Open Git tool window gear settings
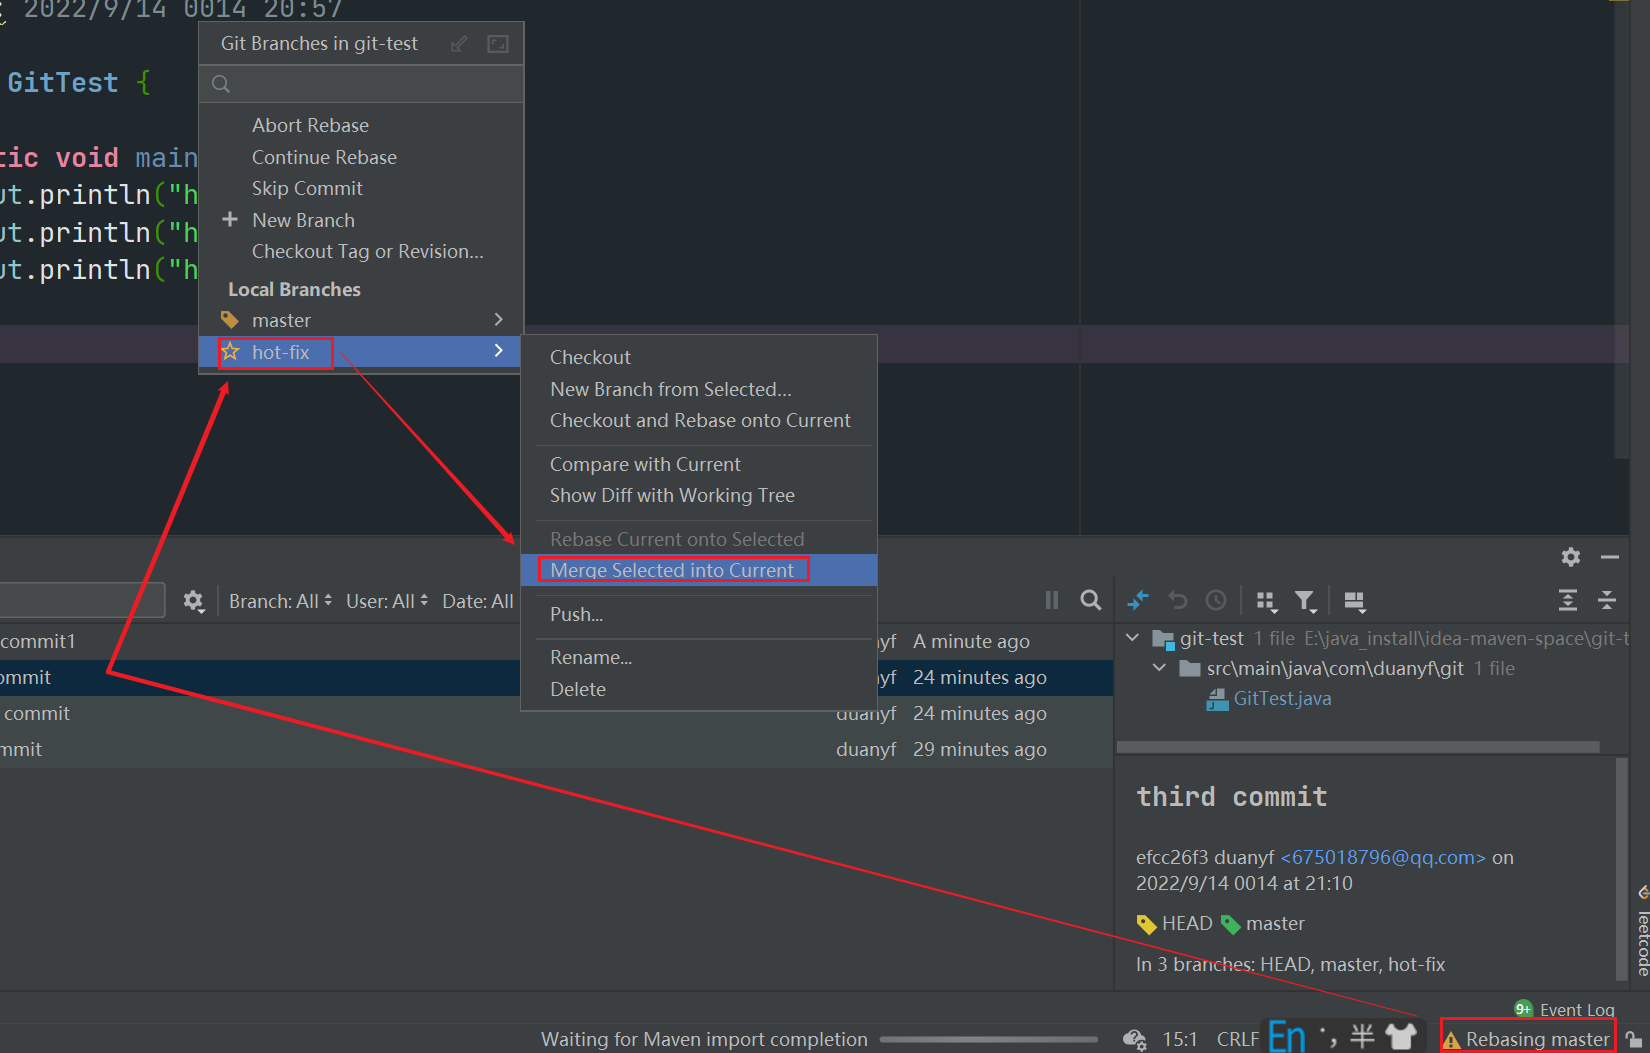 click(1571, 557)
